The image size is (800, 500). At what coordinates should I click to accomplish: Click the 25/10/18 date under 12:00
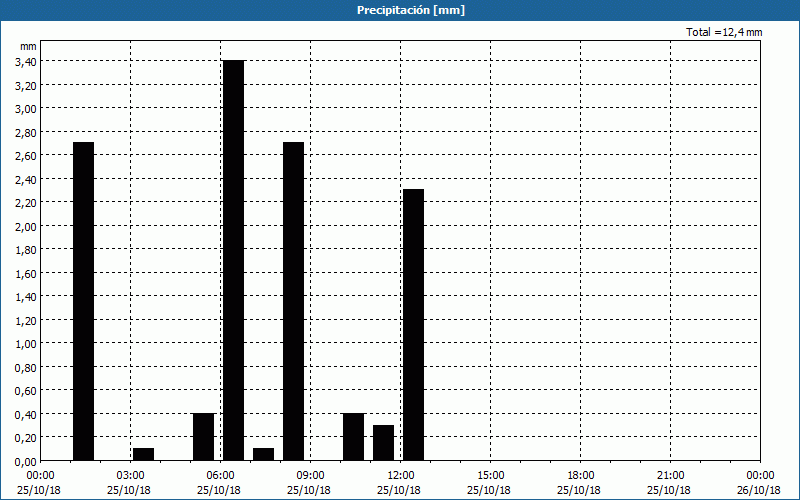click(399, 490)
